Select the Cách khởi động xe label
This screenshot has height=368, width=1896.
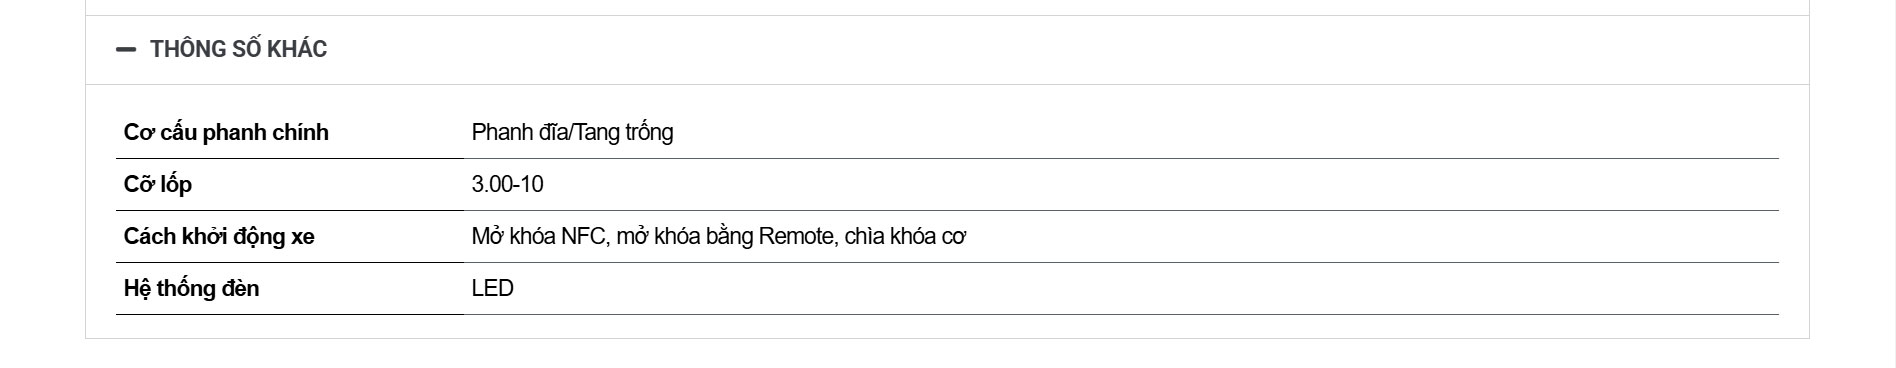point(219,236)
